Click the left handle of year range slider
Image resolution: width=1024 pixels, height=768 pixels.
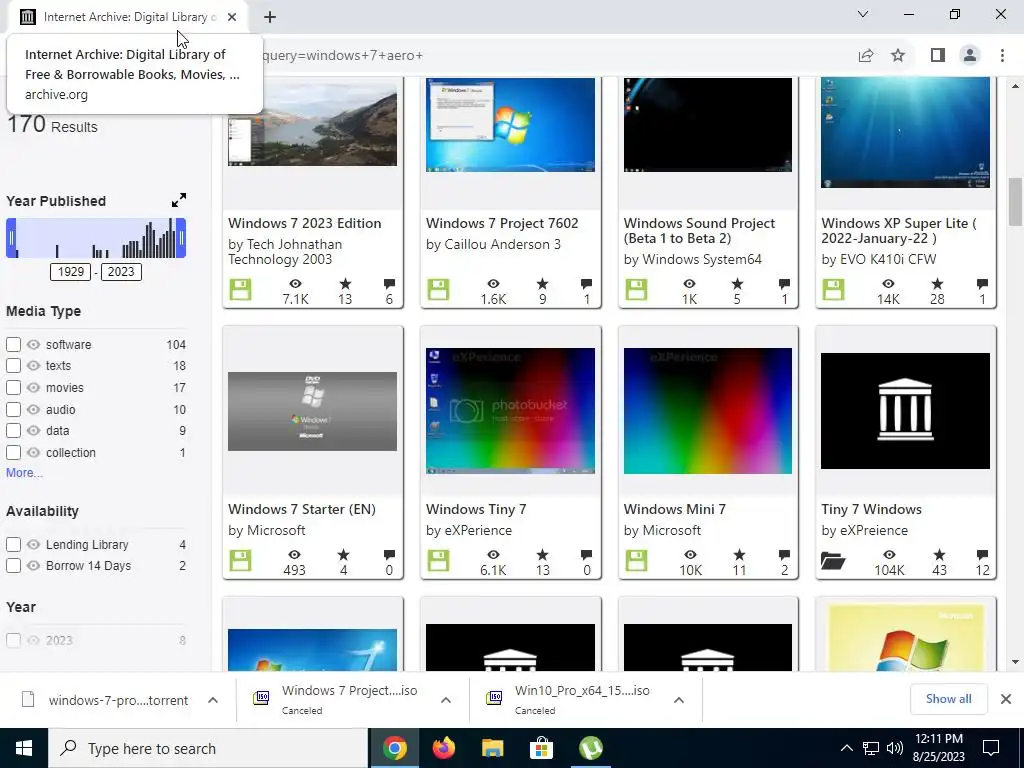tap(11, 238)
